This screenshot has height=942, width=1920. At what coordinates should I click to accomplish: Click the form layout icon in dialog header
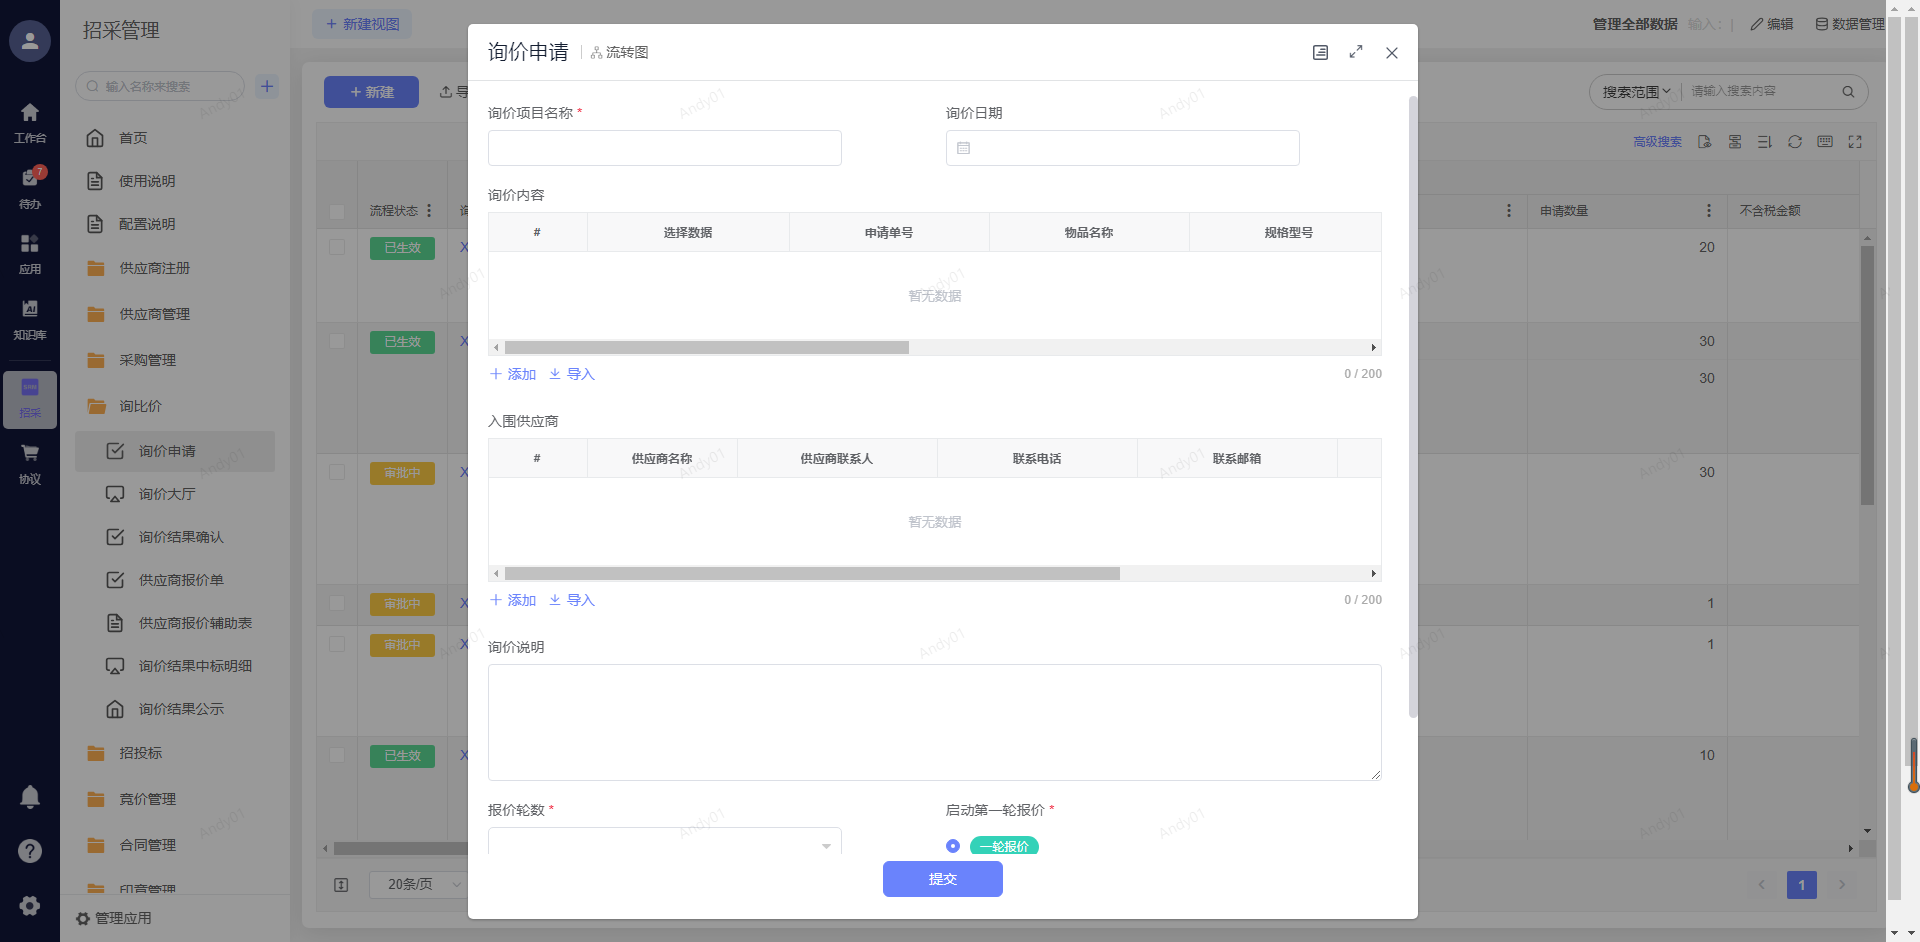(x=1320, y=53)
